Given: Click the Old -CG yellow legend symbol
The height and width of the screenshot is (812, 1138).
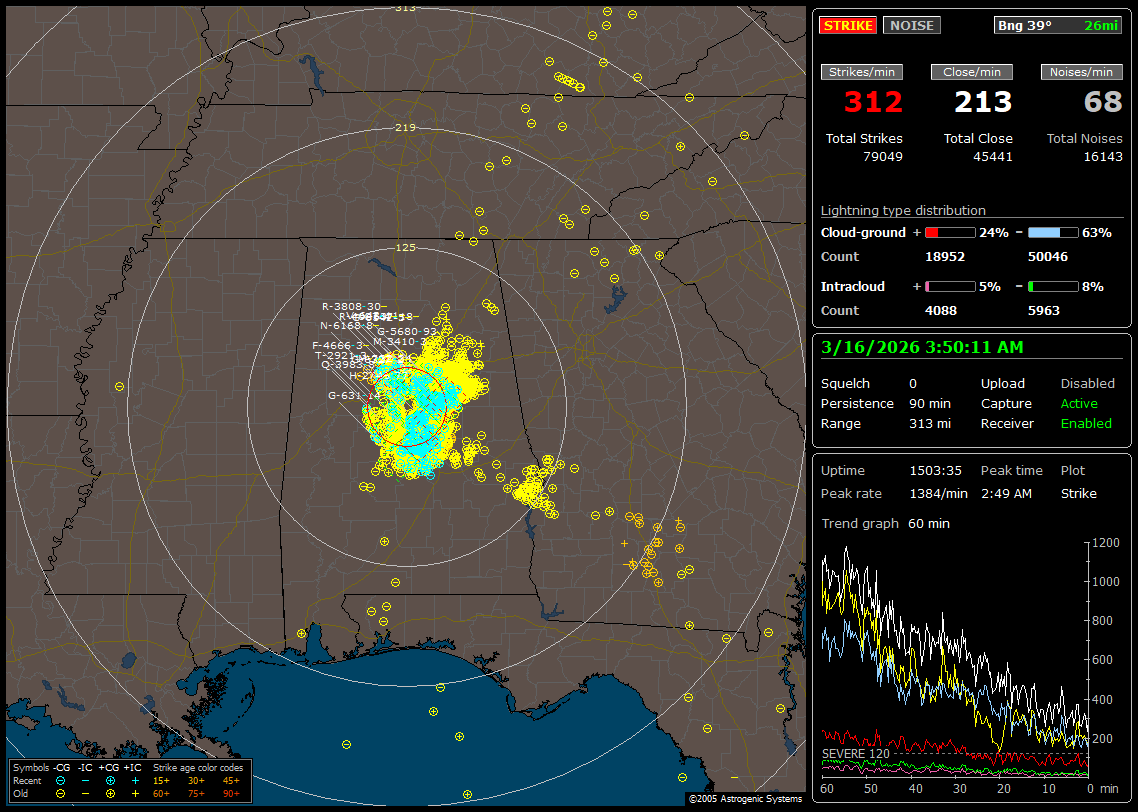Looking at the screenshot, I should point(61,793).
